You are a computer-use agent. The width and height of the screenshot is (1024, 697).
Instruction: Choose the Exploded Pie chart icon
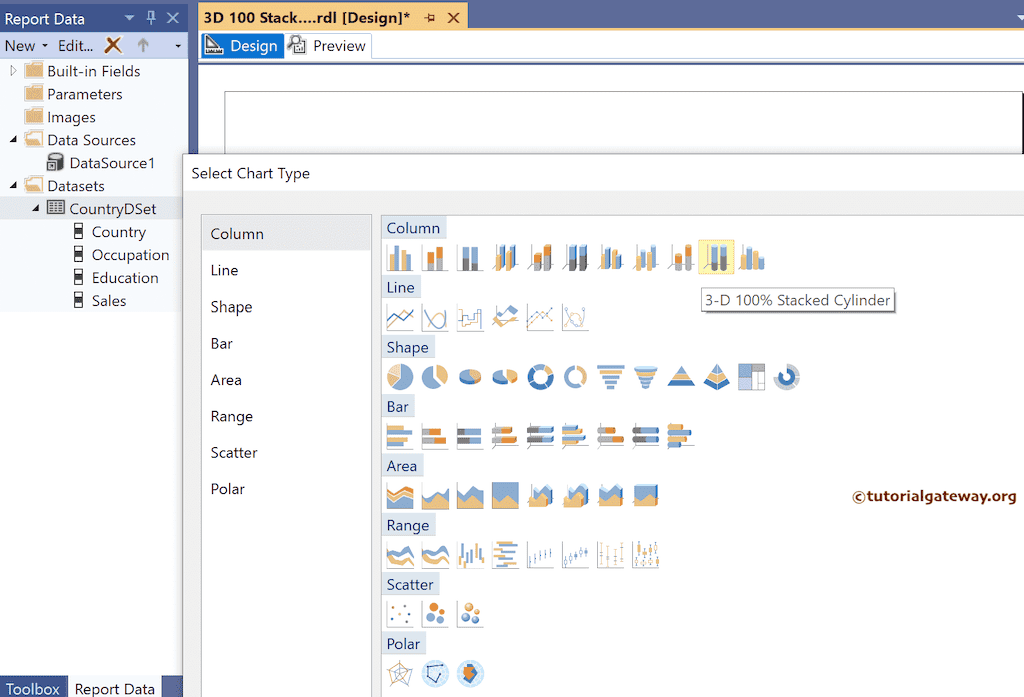(435, 377)
